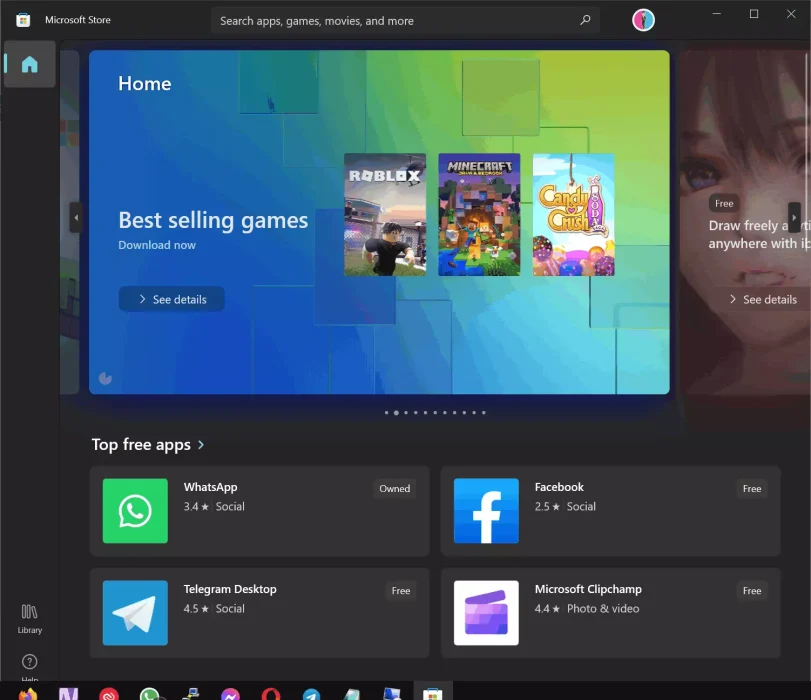Go to Home in the sidebar

(x=29, y=64)
